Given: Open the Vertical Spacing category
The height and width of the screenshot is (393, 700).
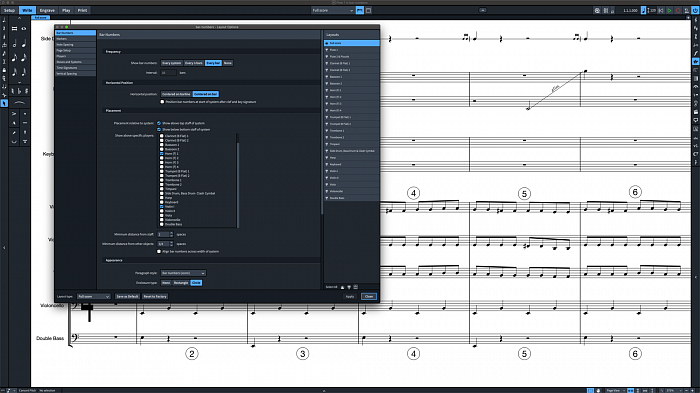Looking at the screenshot, I should click(75, 74).
